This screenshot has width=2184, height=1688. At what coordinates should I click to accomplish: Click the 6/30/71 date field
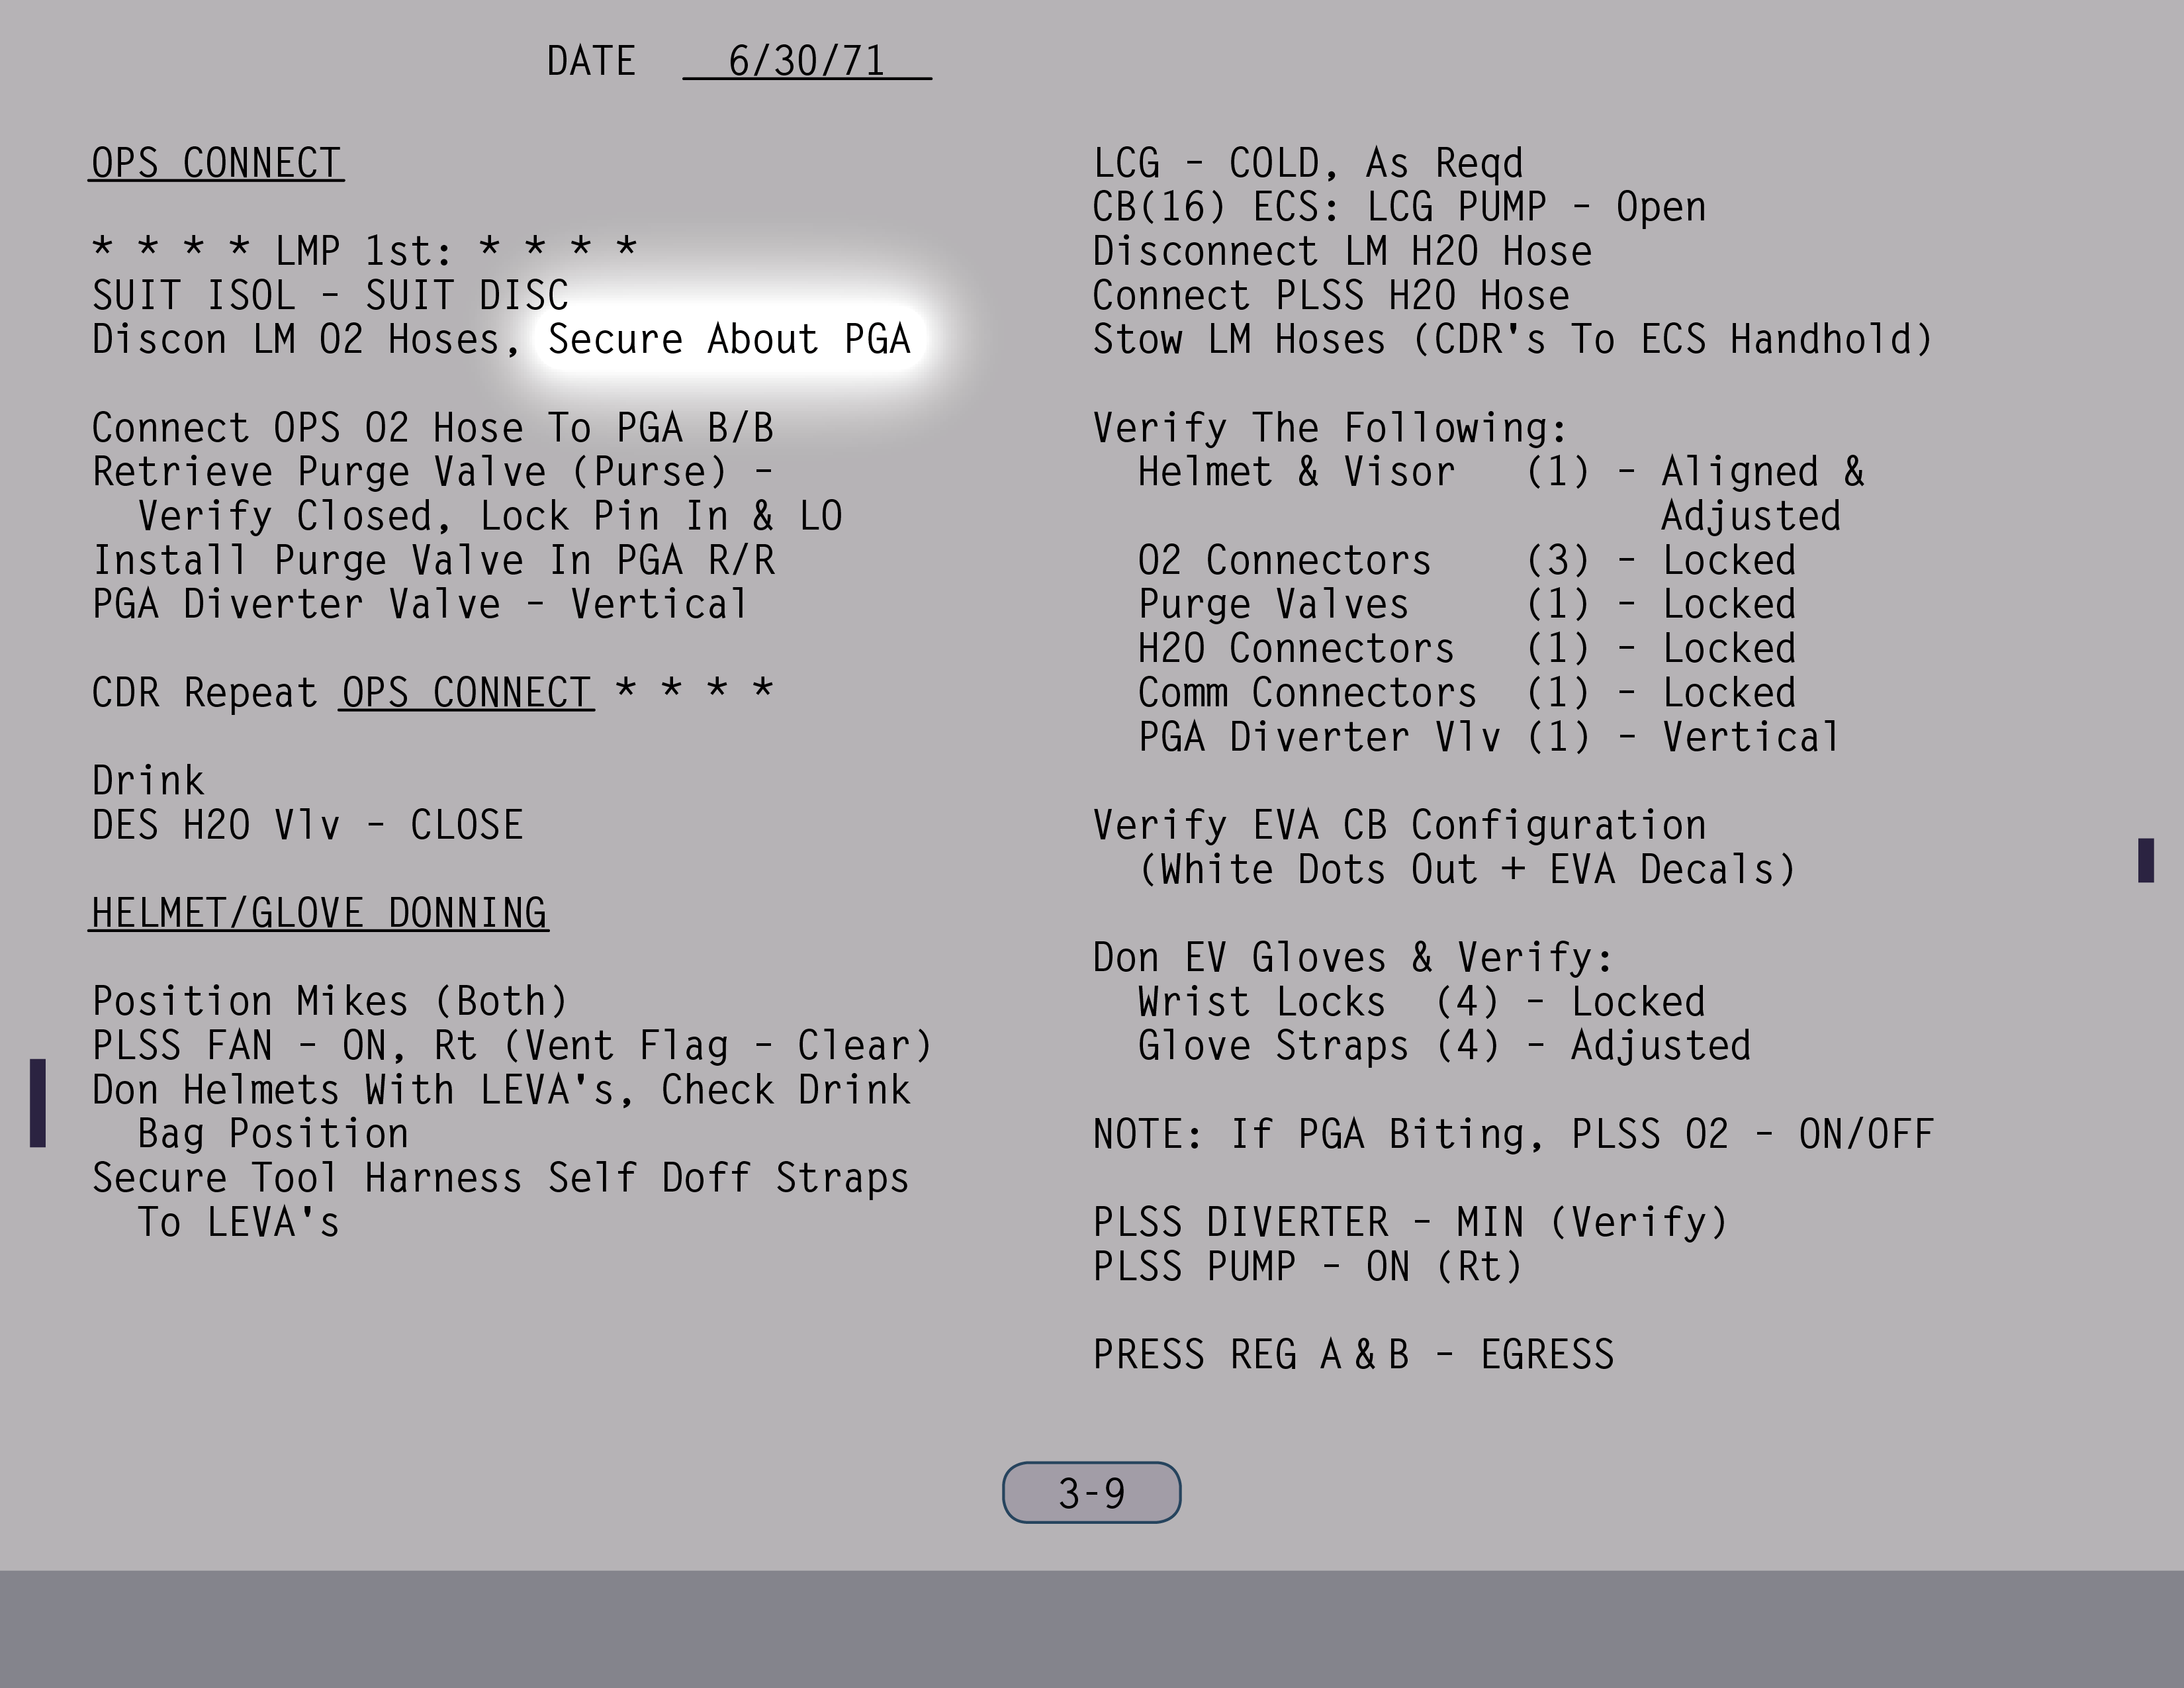[806, 61]
